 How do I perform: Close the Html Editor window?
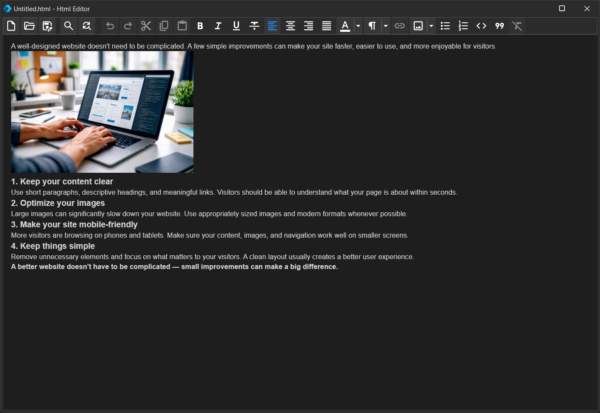coord(587,8)
